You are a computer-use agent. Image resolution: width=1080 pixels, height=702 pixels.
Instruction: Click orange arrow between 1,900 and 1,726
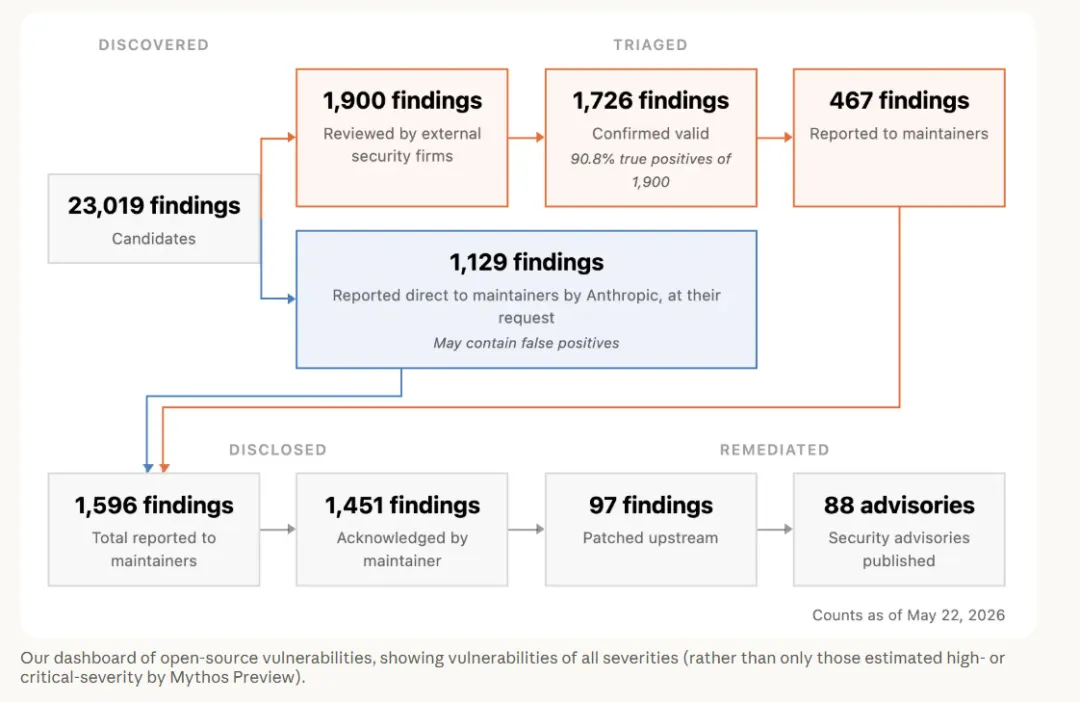click(526, 137)
